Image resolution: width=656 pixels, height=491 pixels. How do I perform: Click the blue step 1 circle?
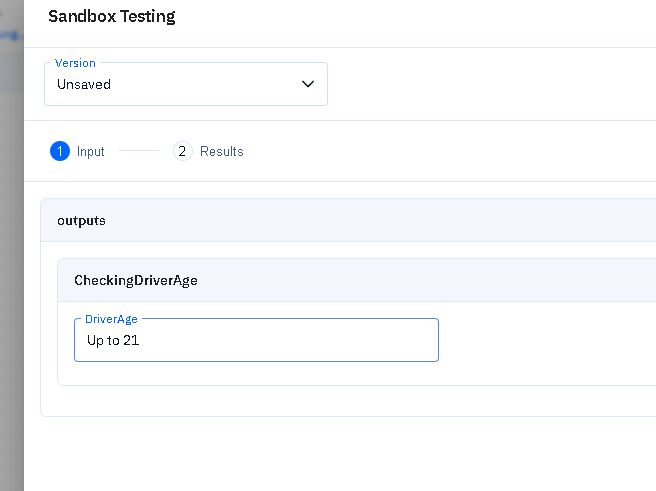coord(60,151)
